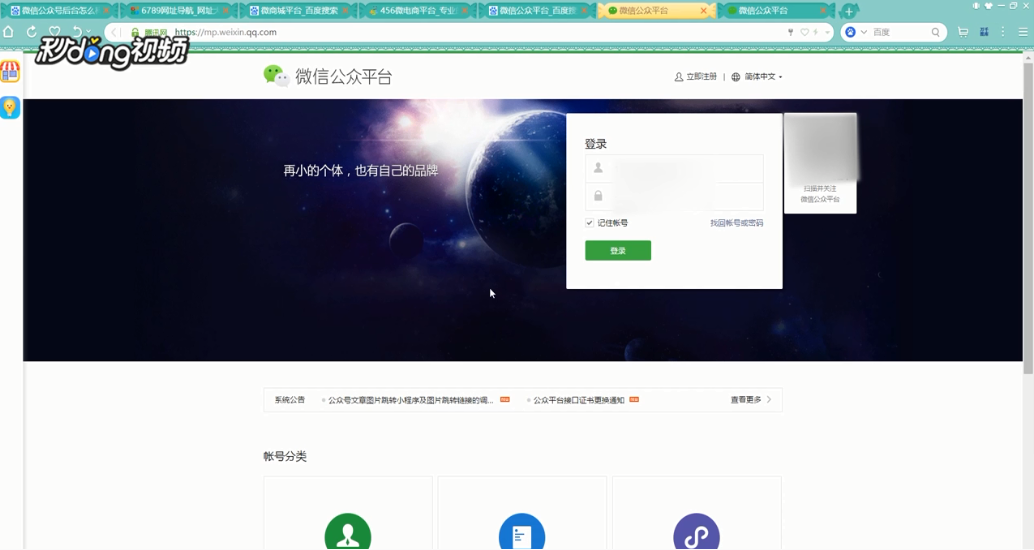Click the skin shirt icon in the title bar

click(988, 5)
